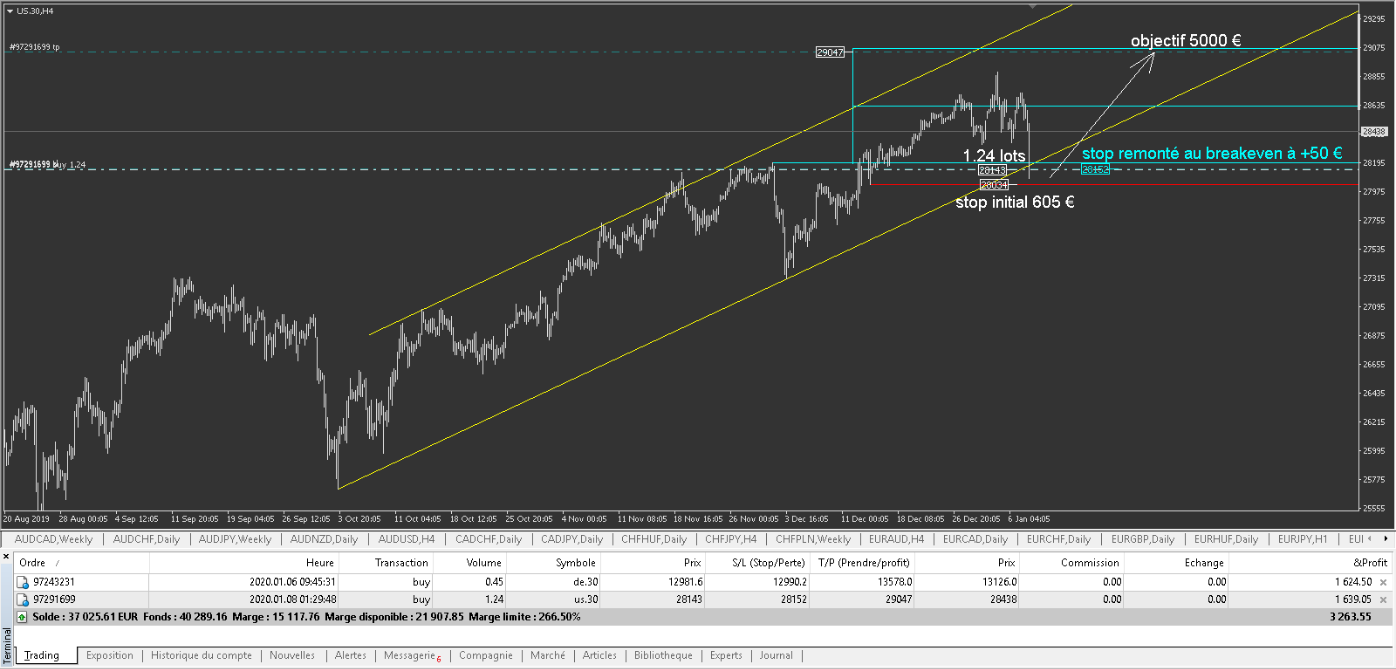Sort by the Heure column header
This screenshot has width=1396, height=669.
[245, 563]
